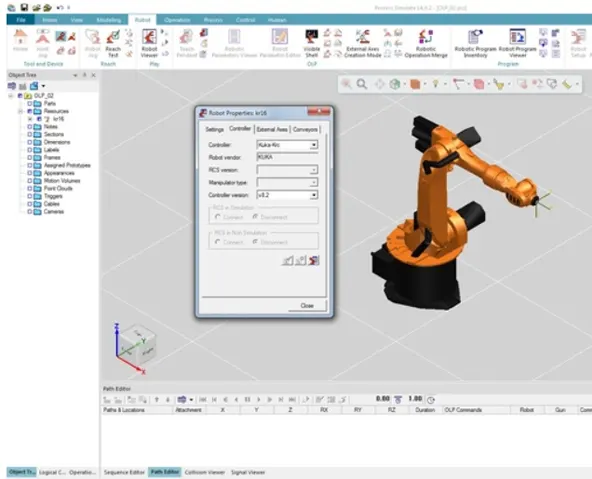Switch to the Collision Viewer tab
The height and width of the screenshot is (479, 592).
(205, 472)
